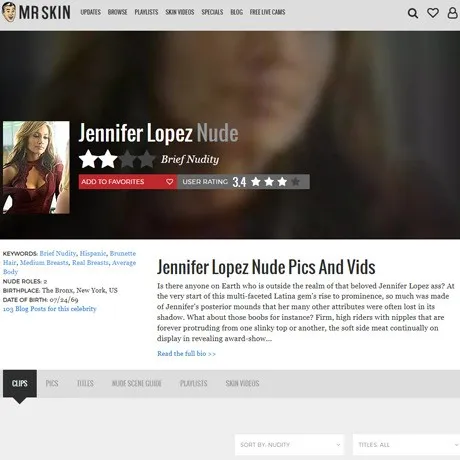Open the user account icon
Image resolution: width=460 pixels, height=460 pixels.
[x=452, y=13]
